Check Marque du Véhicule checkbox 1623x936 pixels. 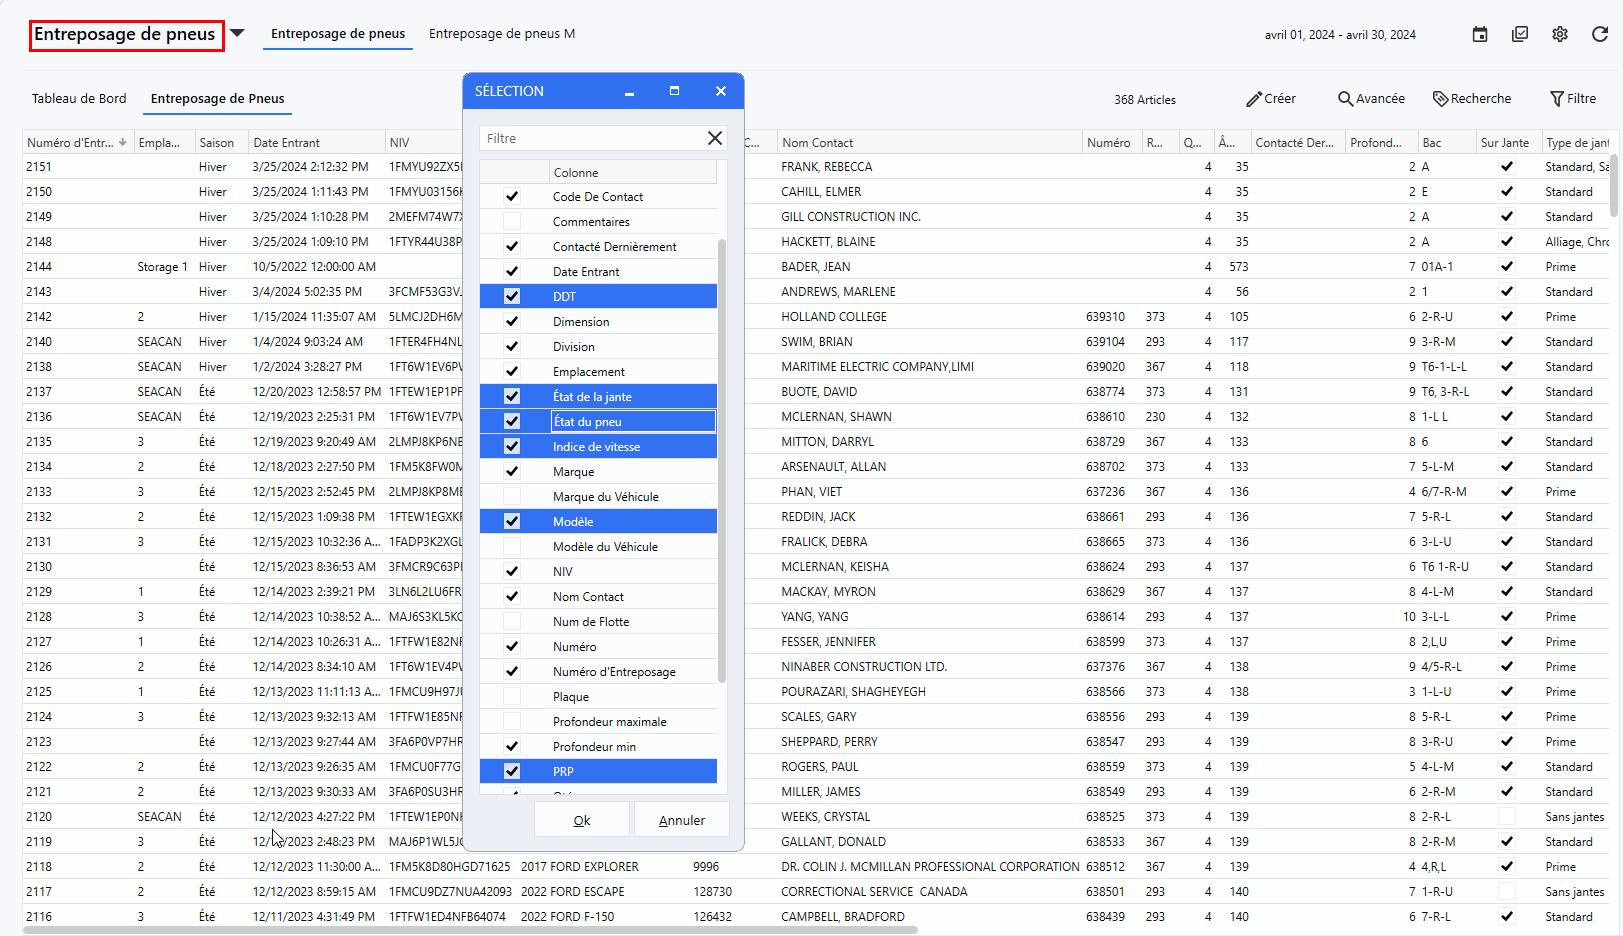512,497
